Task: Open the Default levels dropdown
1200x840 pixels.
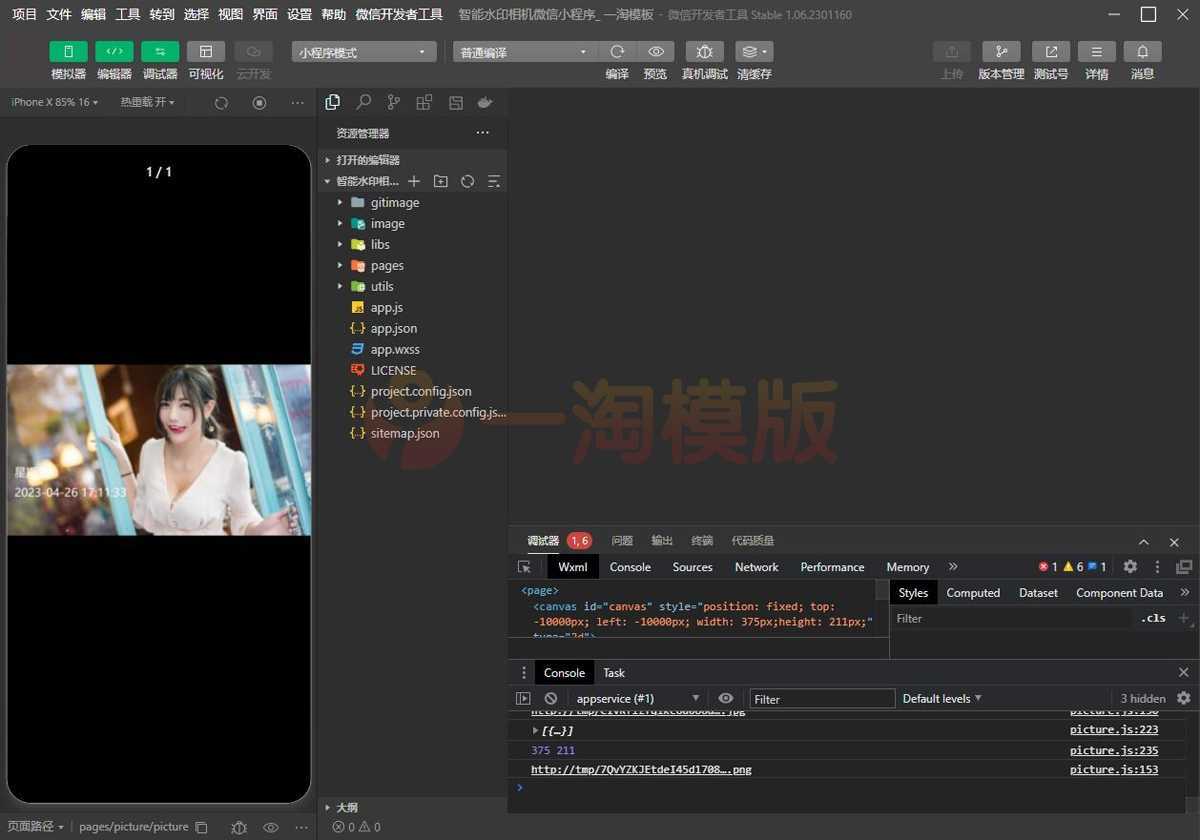Action: 942,698
